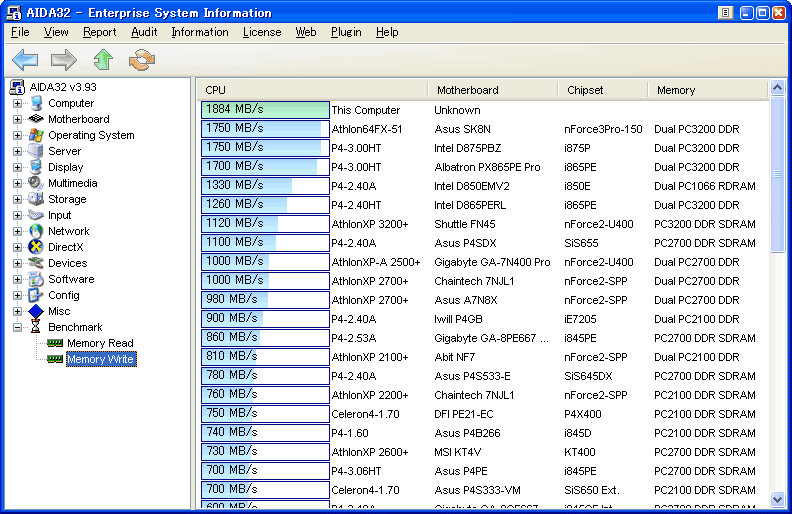
Task: Open the Plugin menu
Action: 346,32
